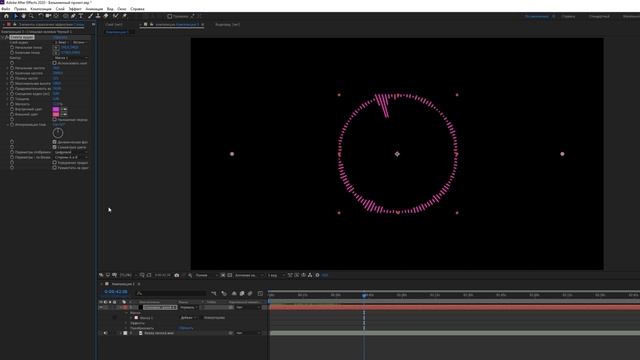
Task: Switch to the Default workspace button
Action: [x=537, y=16]
